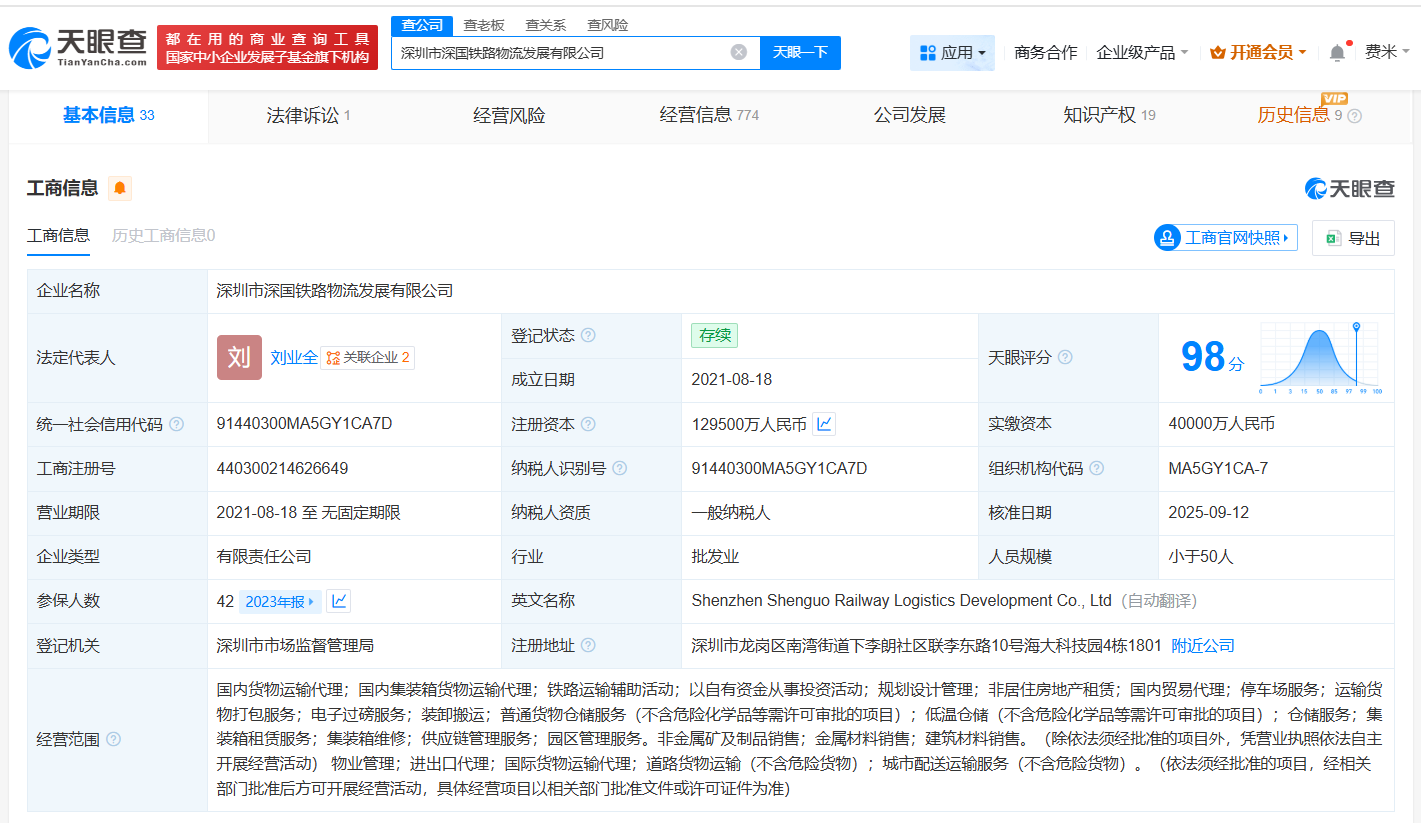Clear the search box using the x icon

738,52
